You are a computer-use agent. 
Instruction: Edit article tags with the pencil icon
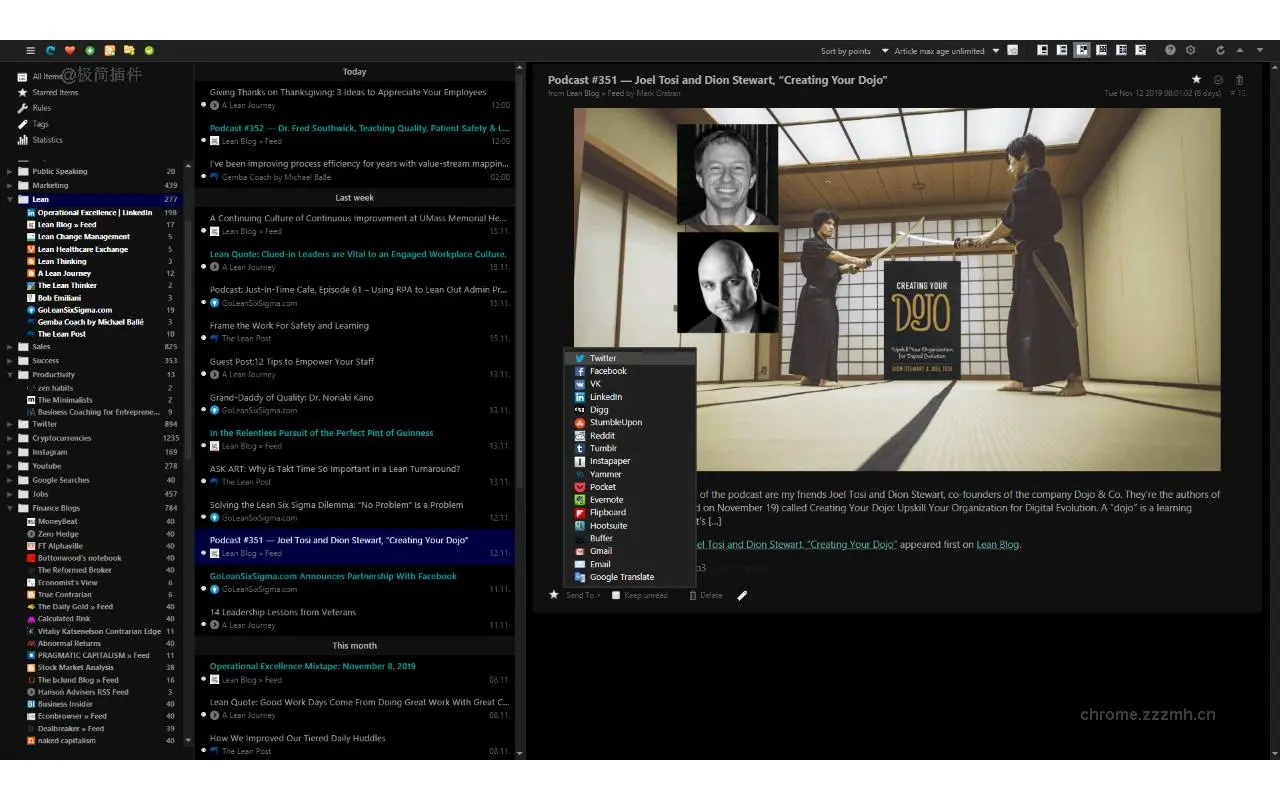742,595
